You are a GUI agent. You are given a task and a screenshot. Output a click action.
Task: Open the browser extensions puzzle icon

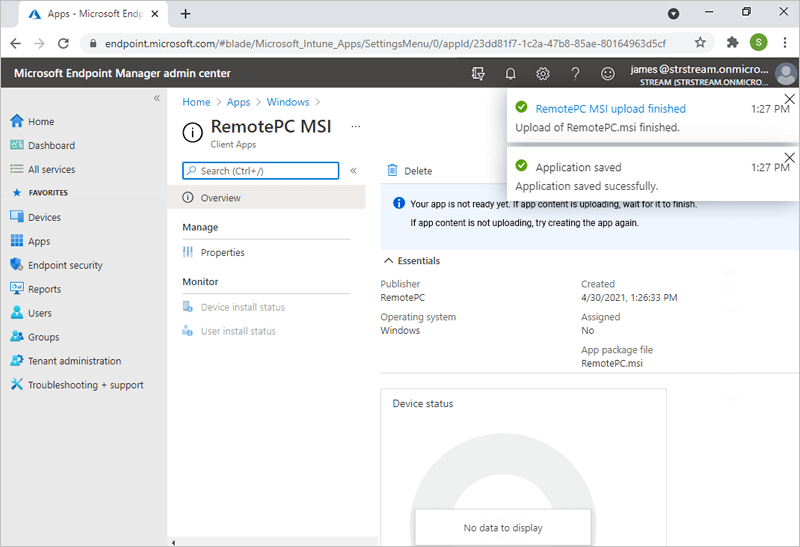click(732, 43)
